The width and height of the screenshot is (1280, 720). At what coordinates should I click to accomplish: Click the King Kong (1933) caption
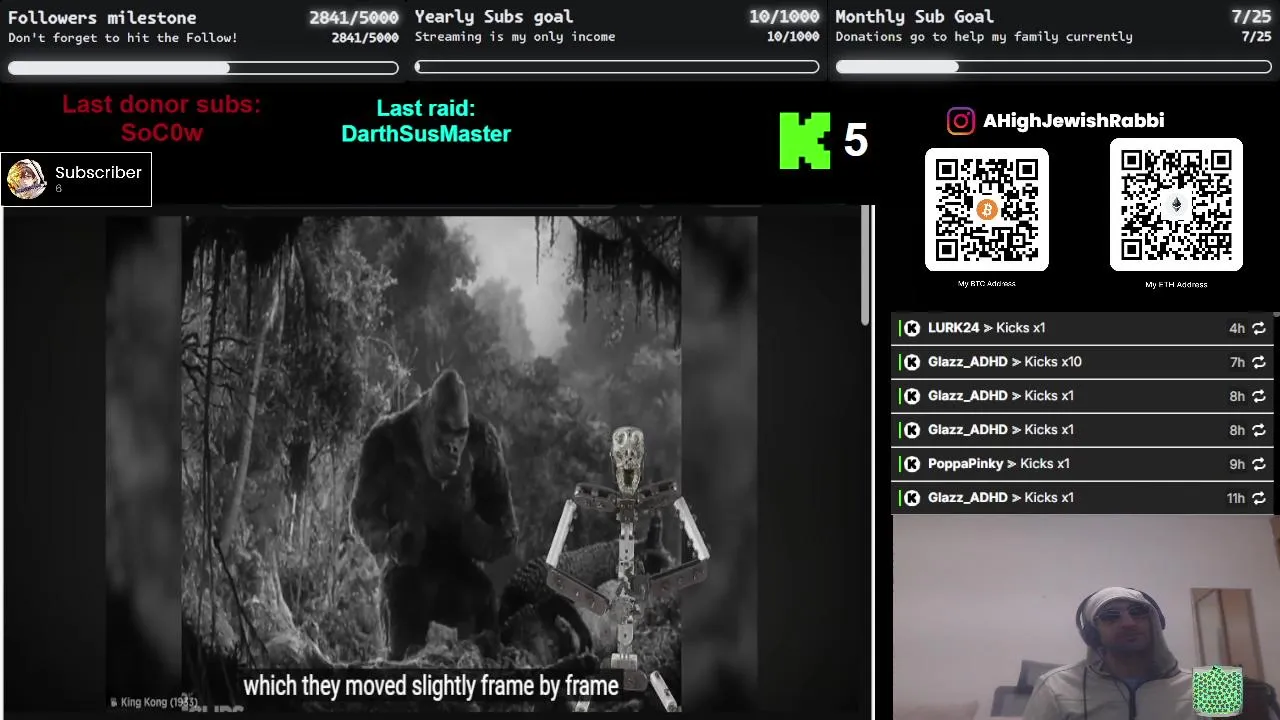[153, 702]
